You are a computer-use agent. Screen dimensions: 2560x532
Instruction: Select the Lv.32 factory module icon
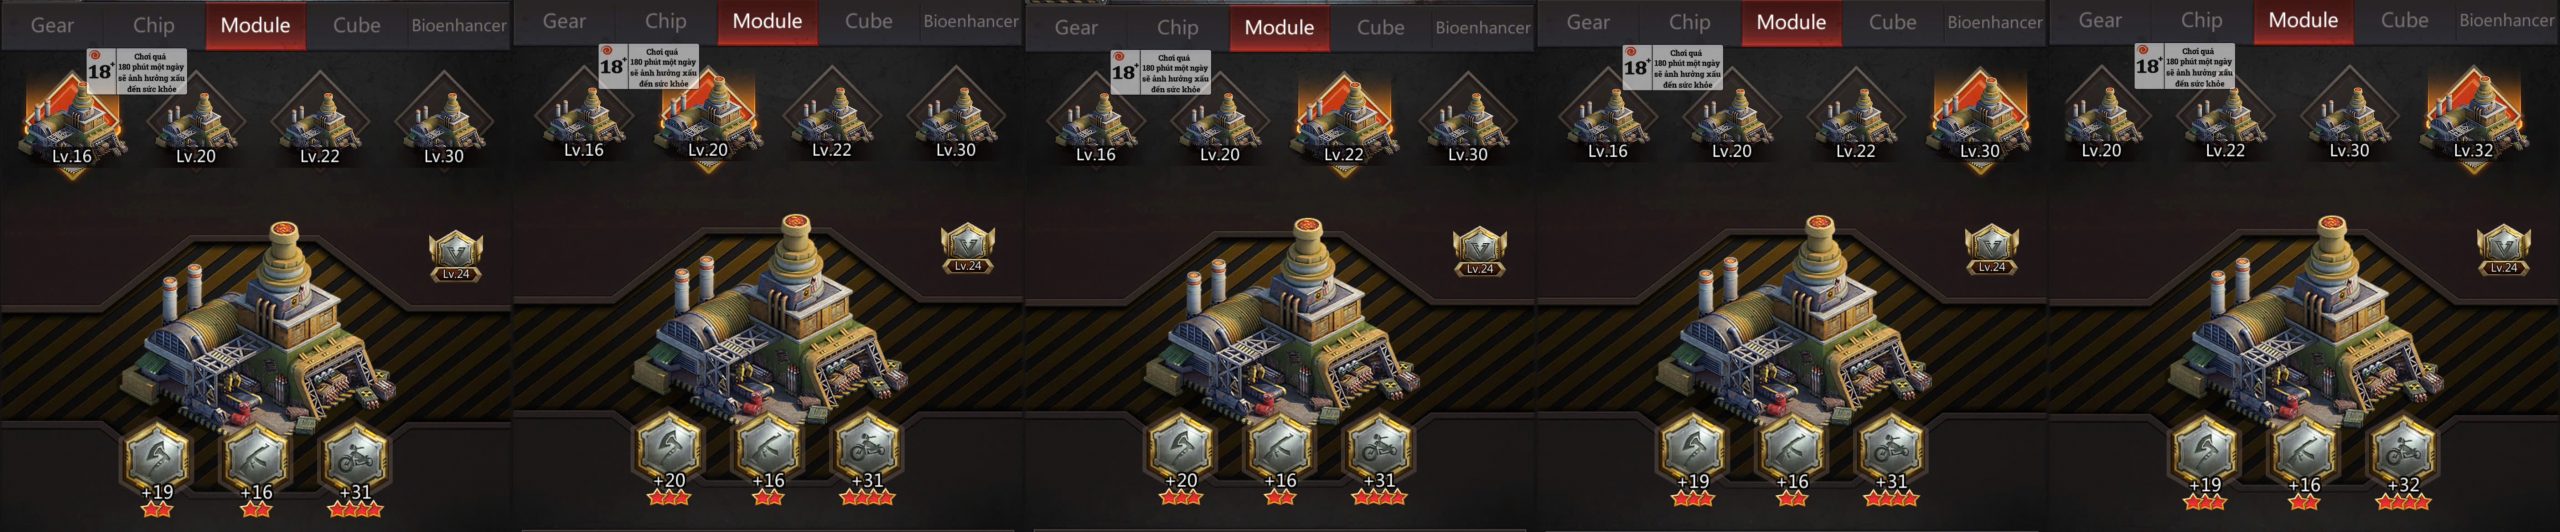pyautogui.click(x=2473, y=121)
